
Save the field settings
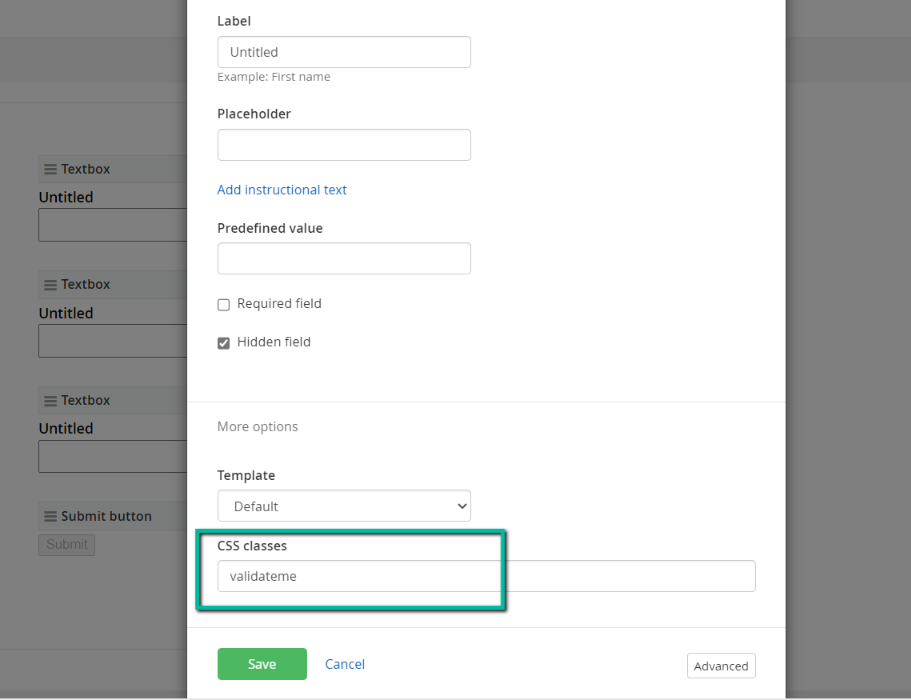point(262,663)
